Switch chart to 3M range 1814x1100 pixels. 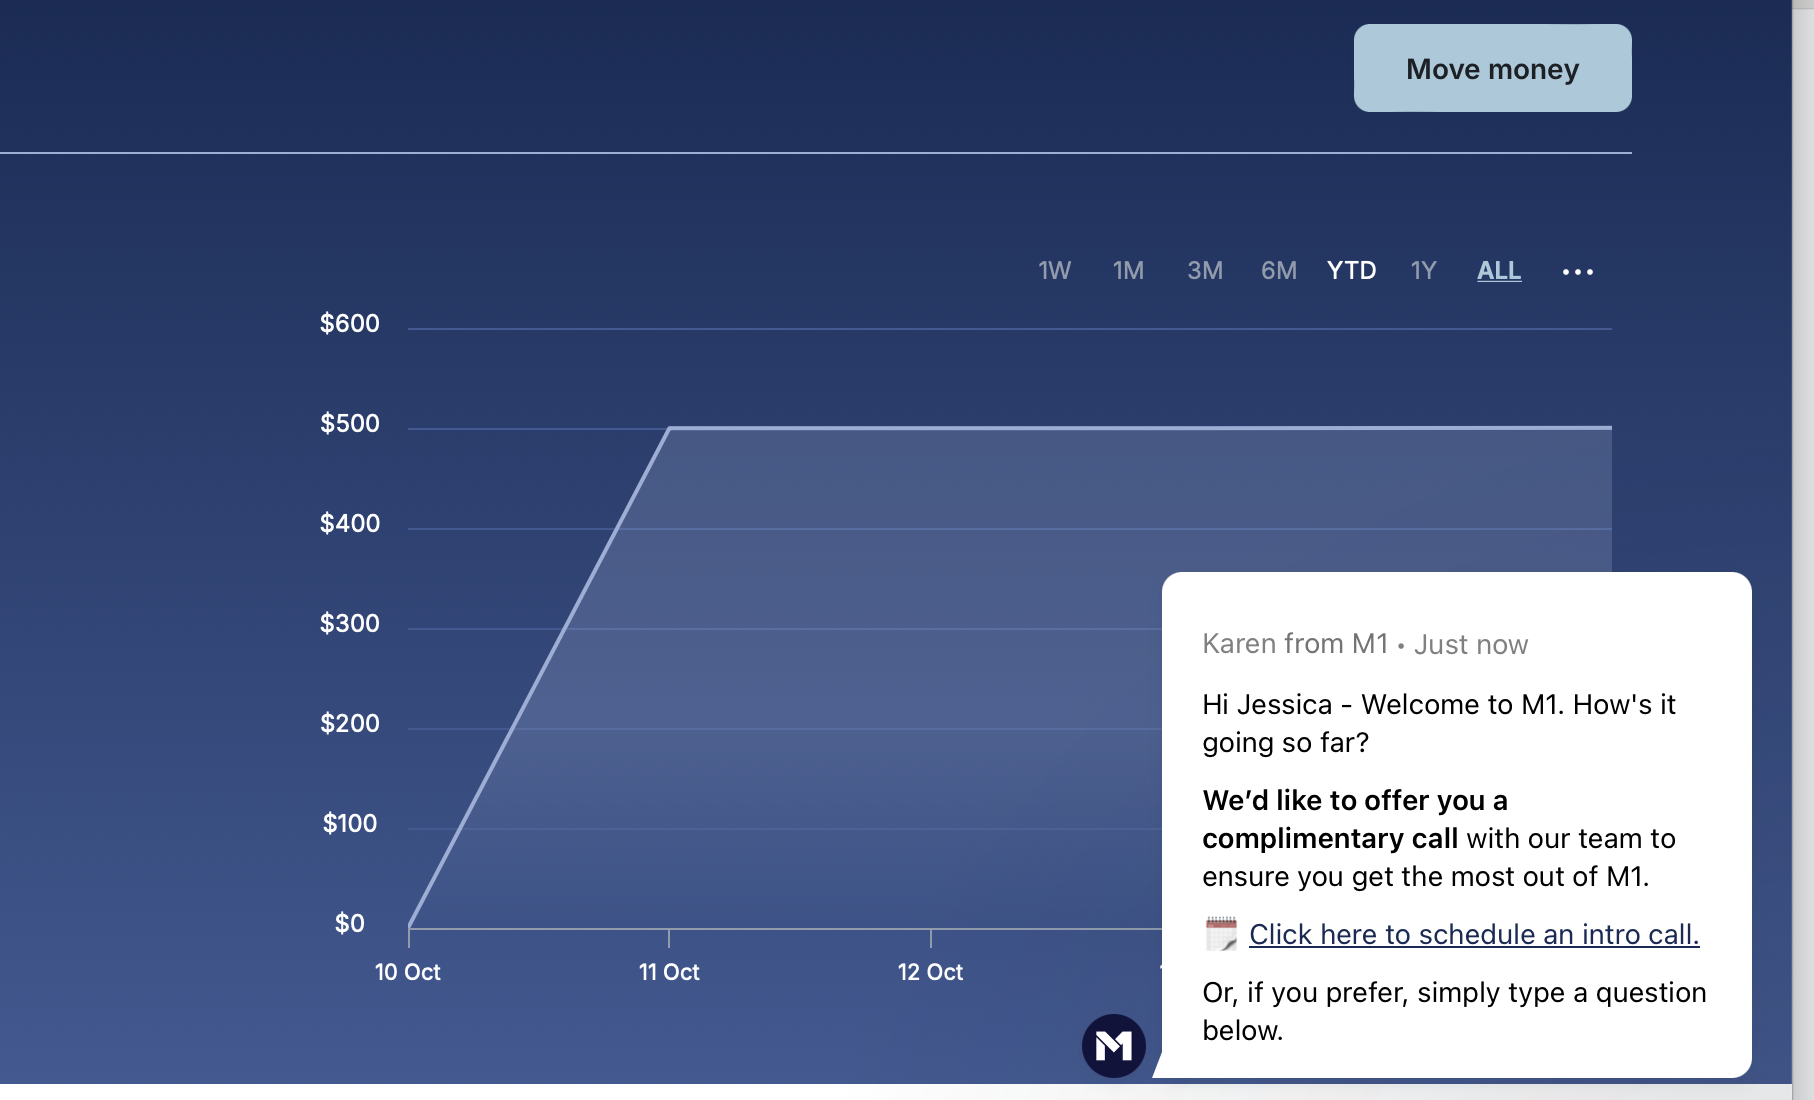(x=1205, y=271)
